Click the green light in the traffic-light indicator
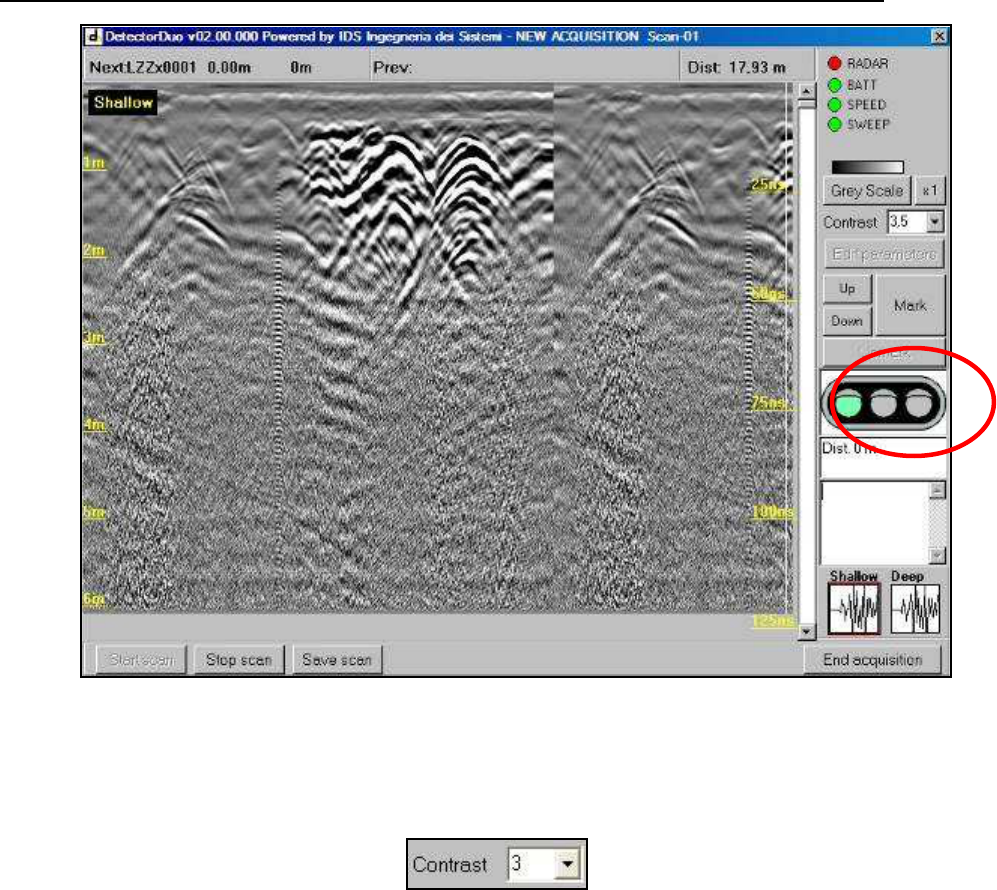This screenshot has height=890, width=997. (848, 404)
